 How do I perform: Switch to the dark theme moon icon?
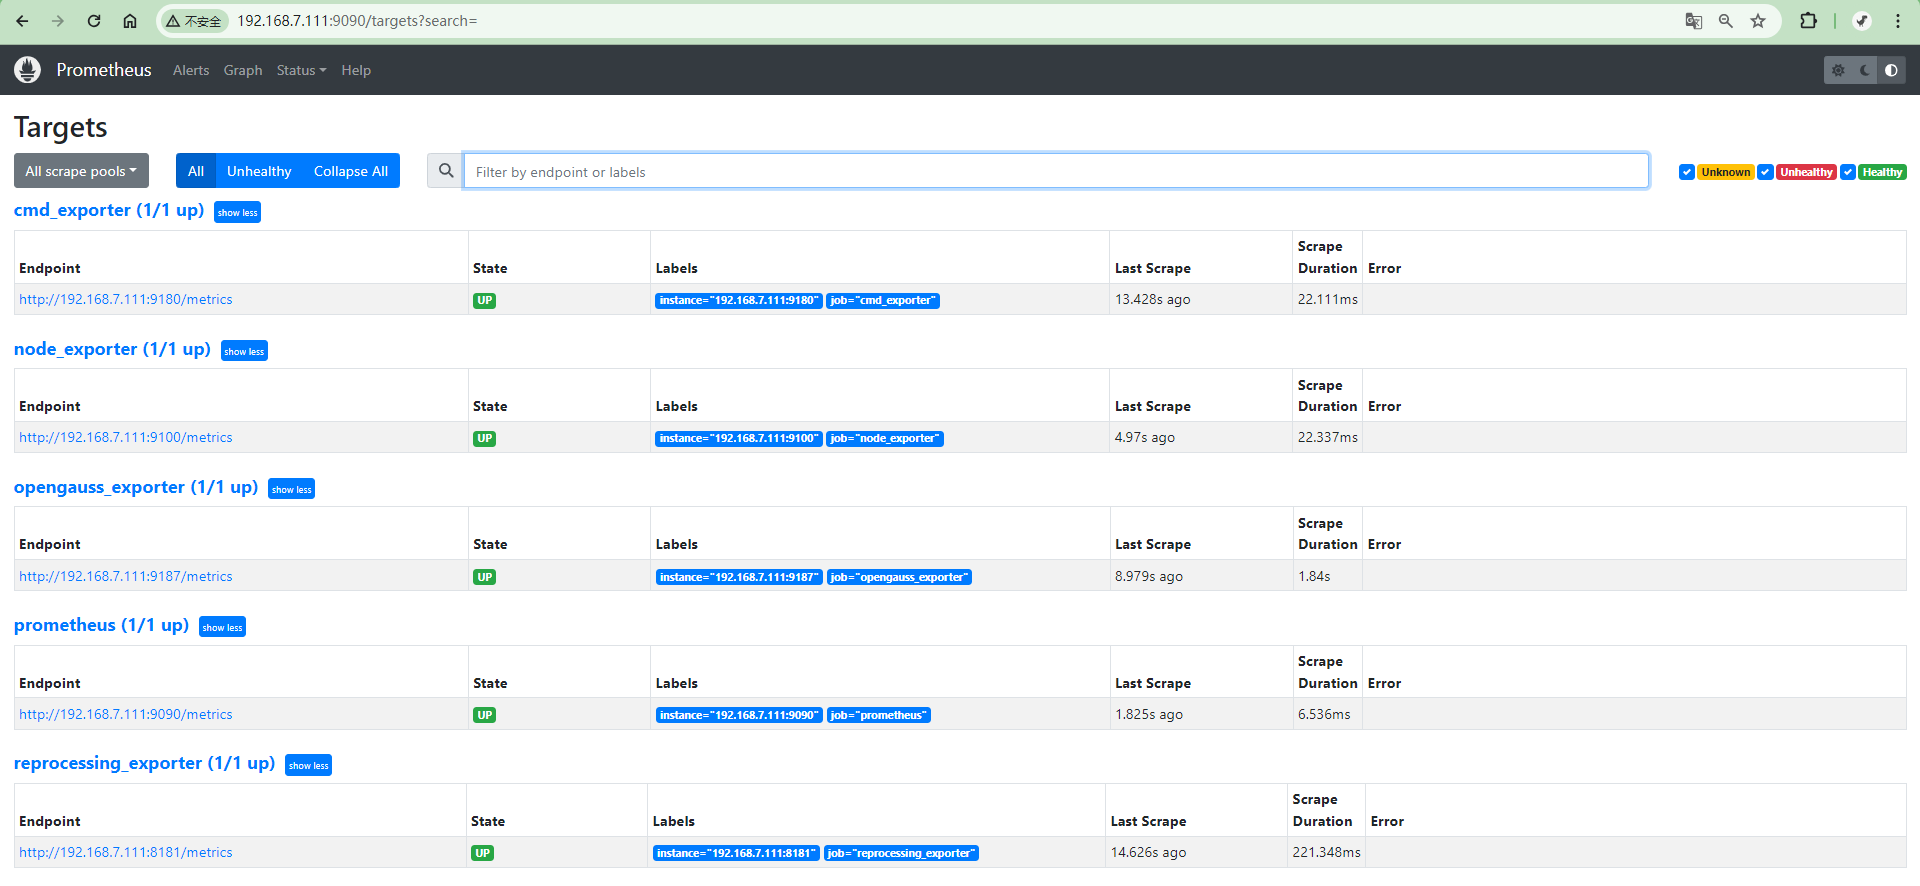click(1865, 70)
